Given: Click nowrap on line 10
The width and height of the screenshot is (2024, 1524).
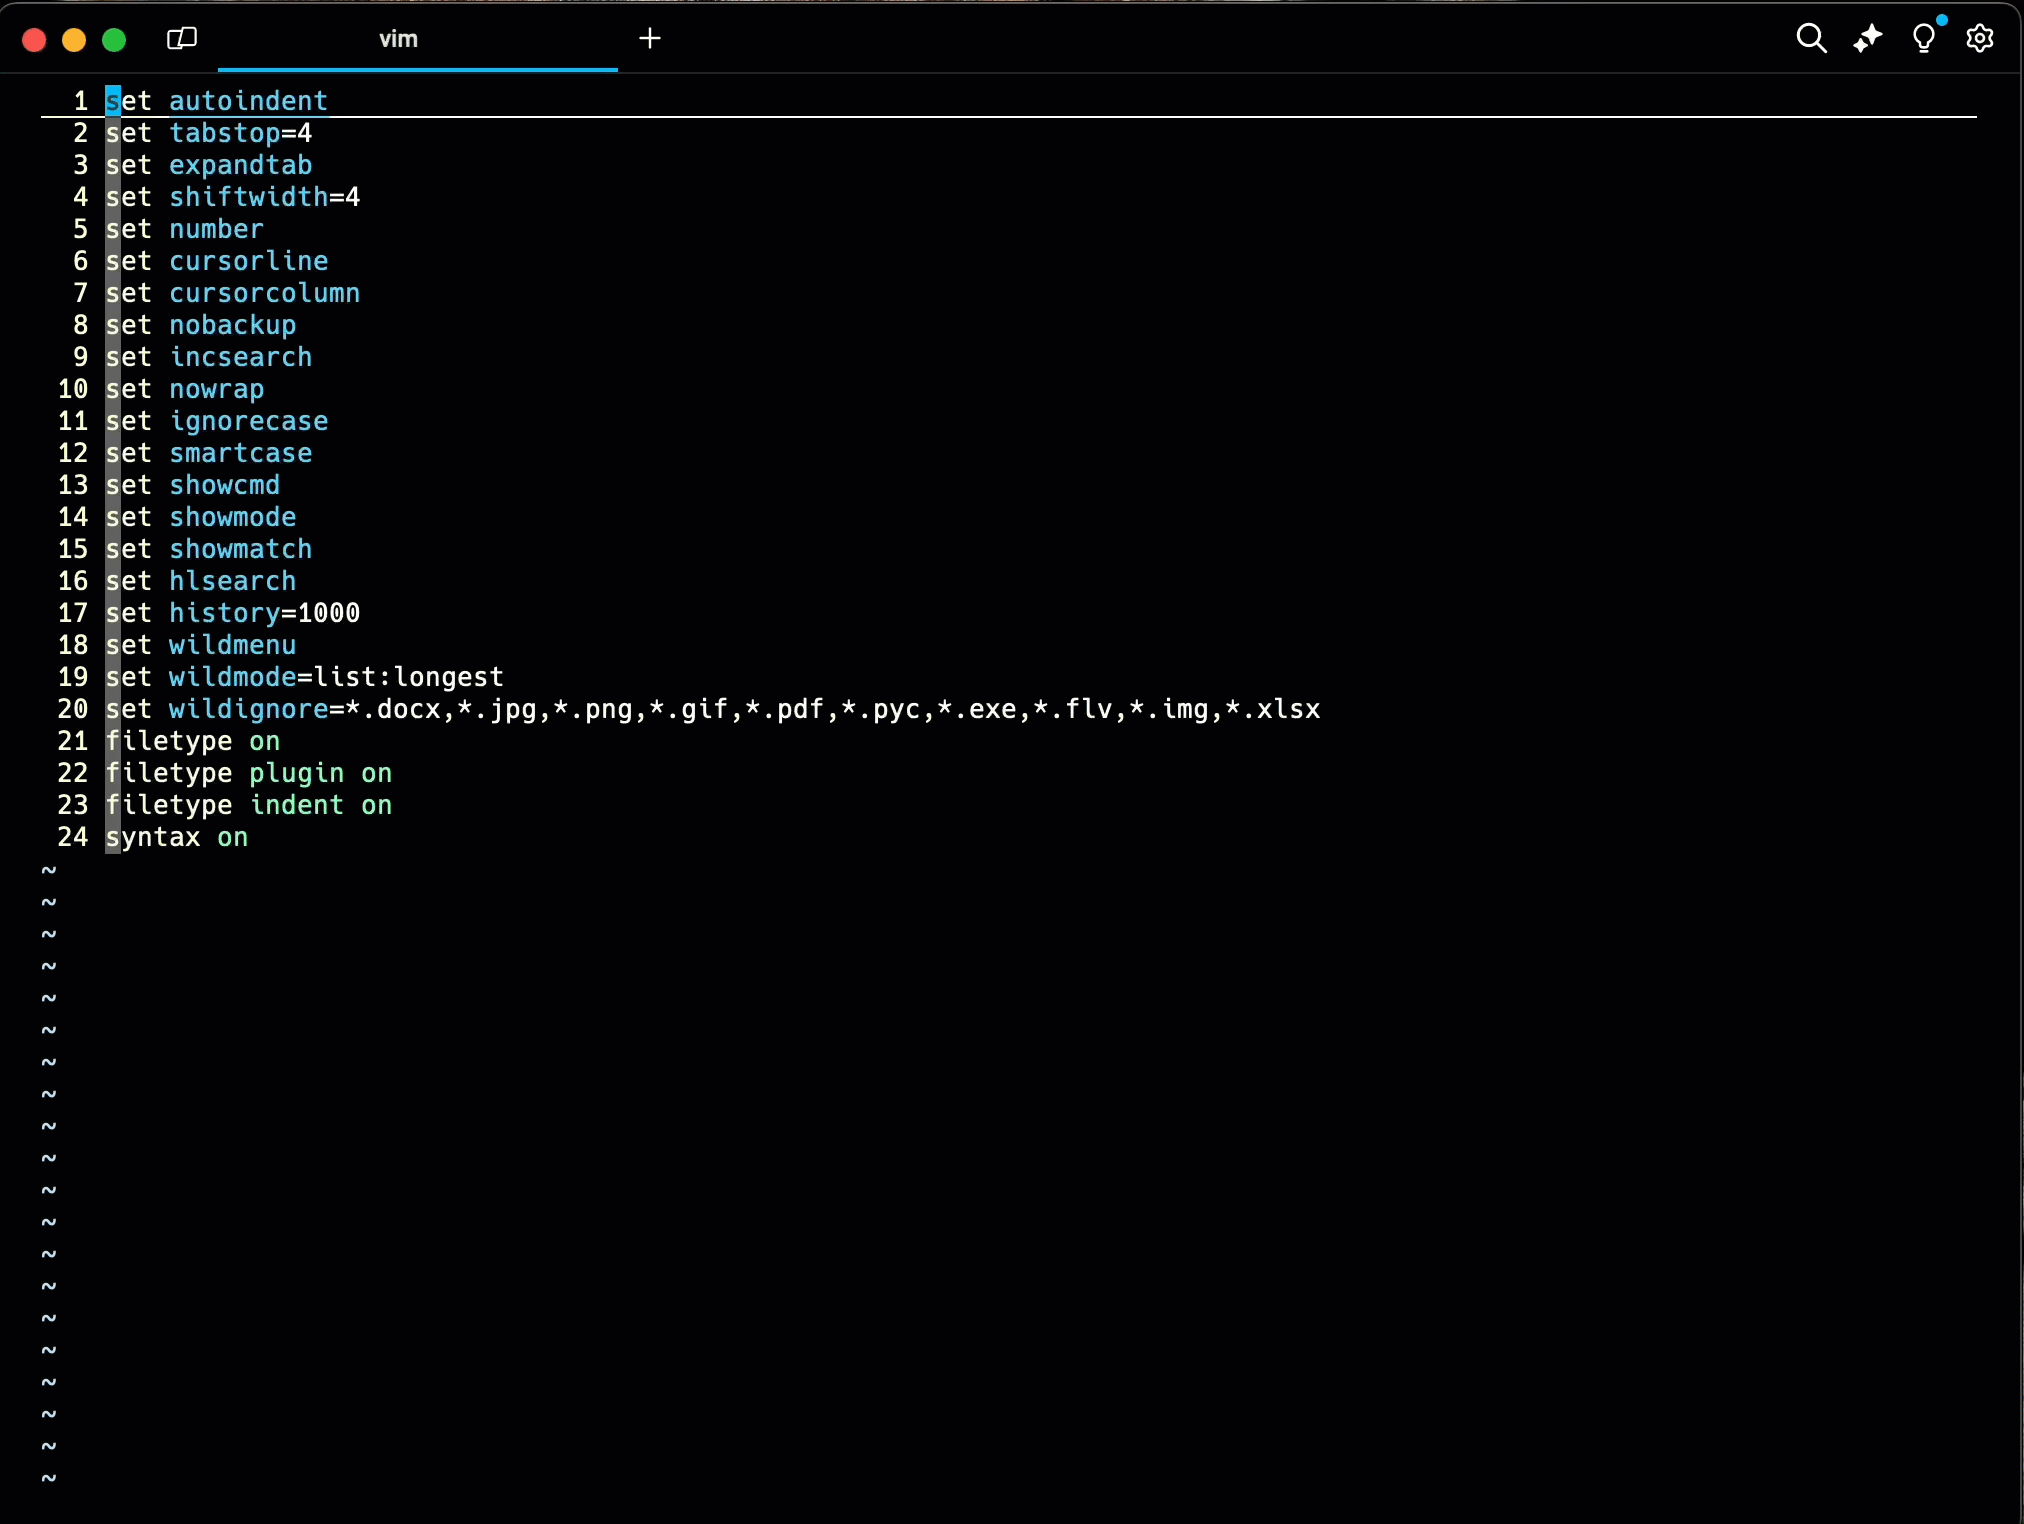Looking at the screenshot, I should 216,389.
